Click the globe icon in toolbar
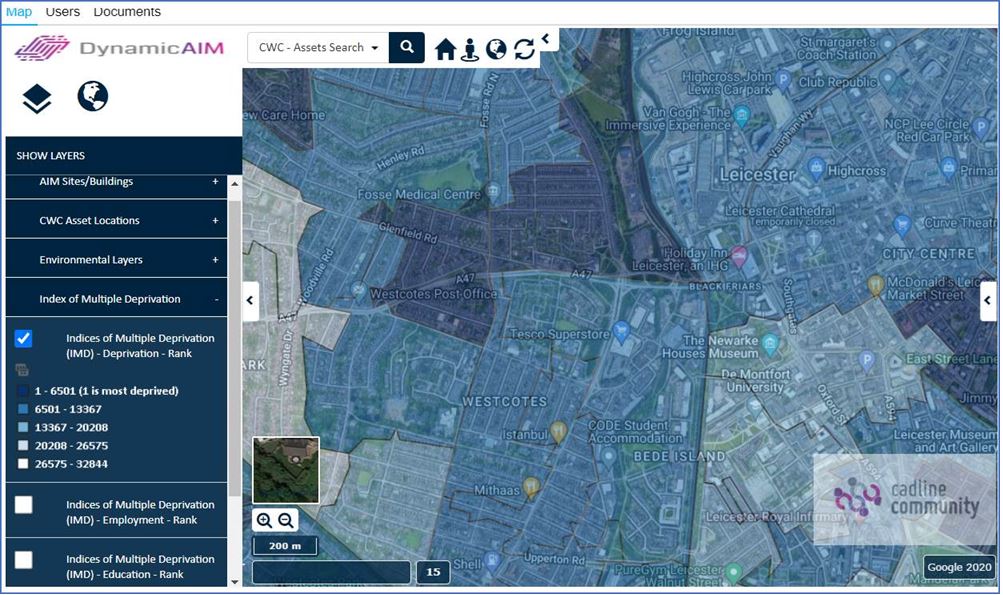Viewport: 1003px width, 595px height. 496,49
